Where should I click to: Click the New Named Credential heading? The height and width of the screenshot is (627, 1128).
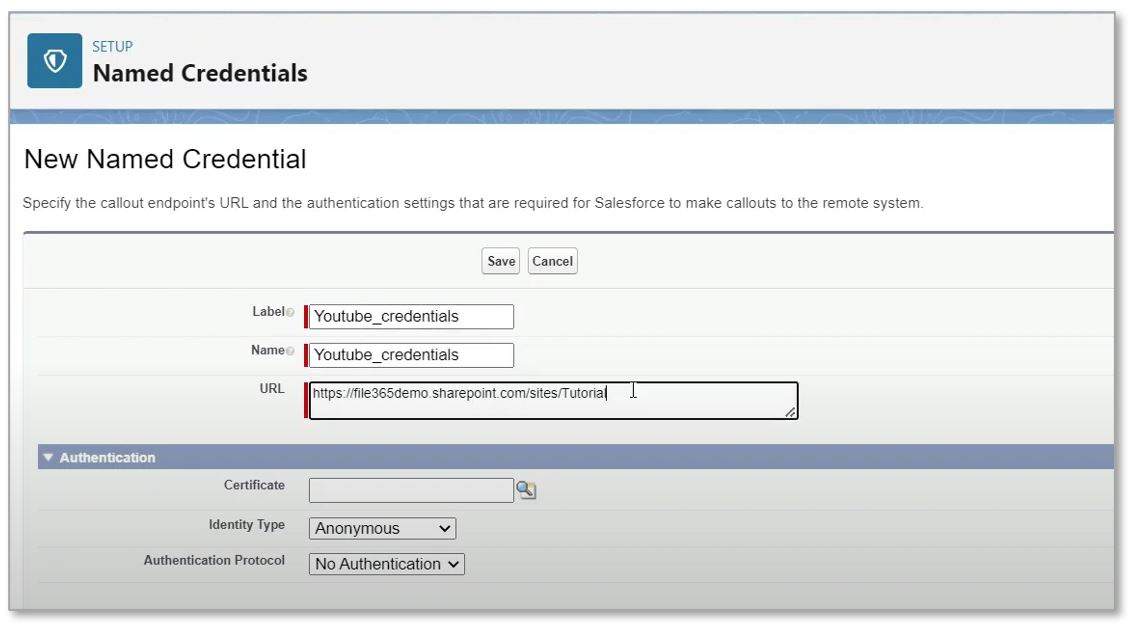[167, 158]
